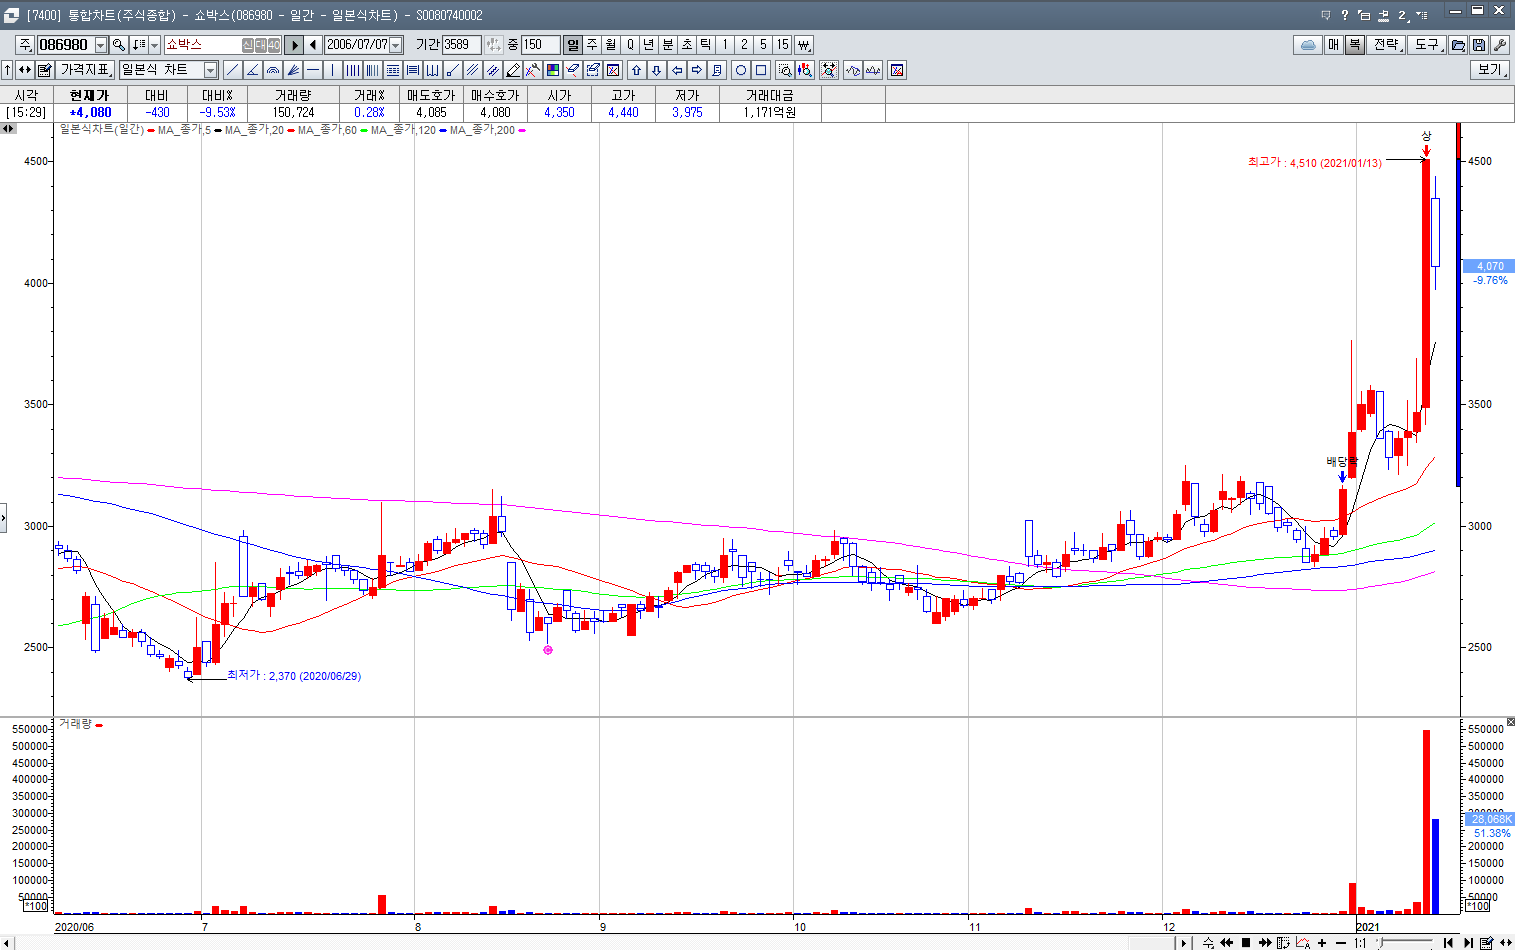Select the 2 interval button
Viewport: 1515px width, 950px height.
(x=745, y=45)
